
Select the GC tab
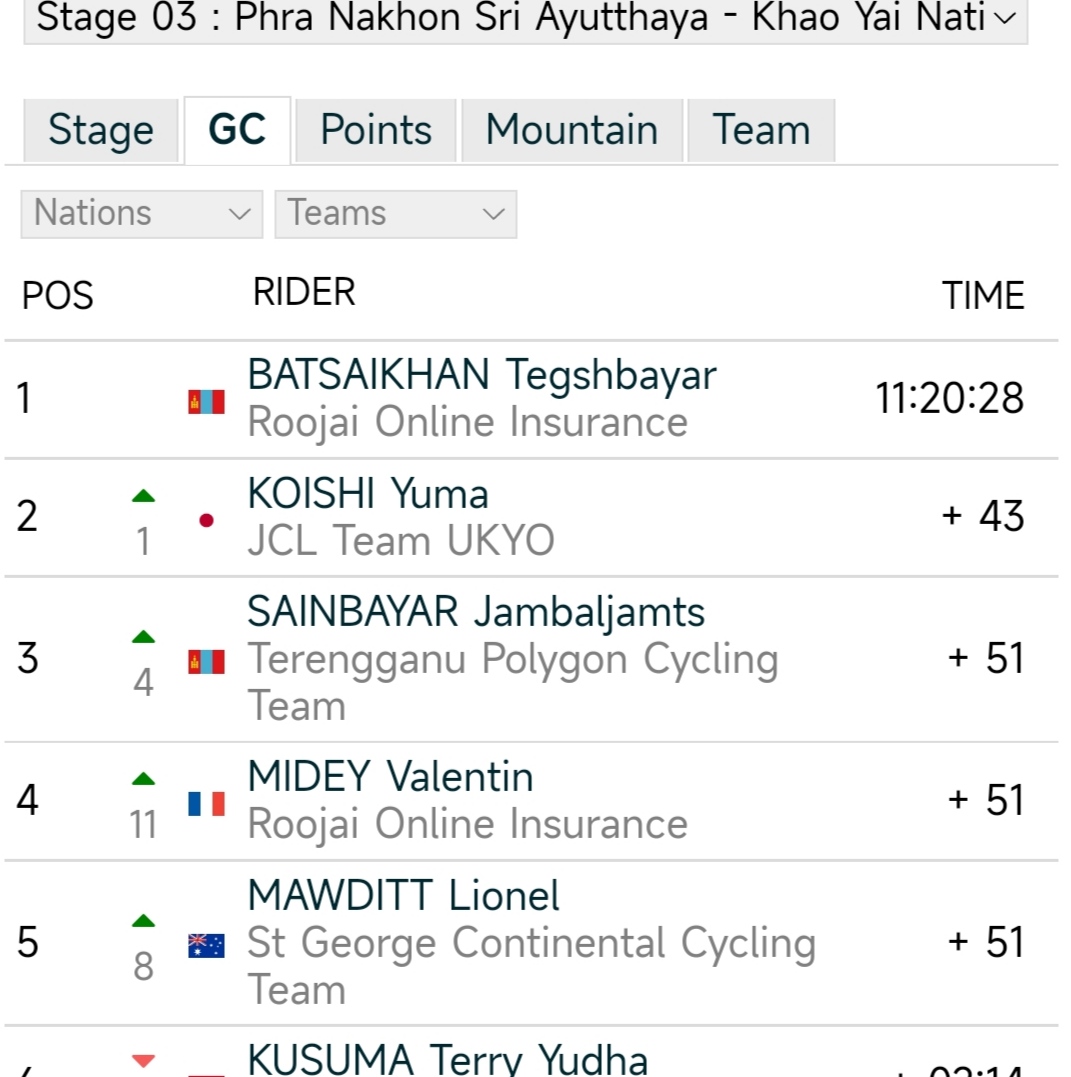(x=237, y=131)
